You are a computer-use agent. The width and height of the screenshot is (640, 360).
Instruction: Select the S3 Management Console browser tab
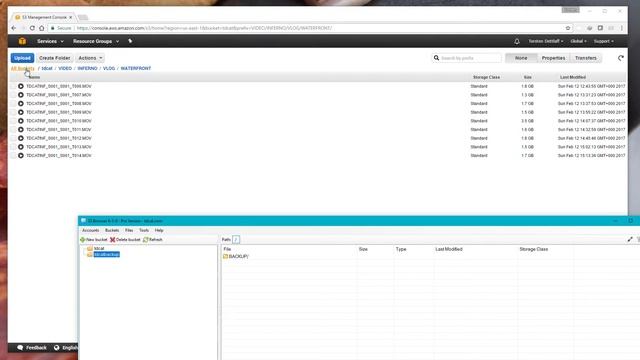(x=43, y=17)
